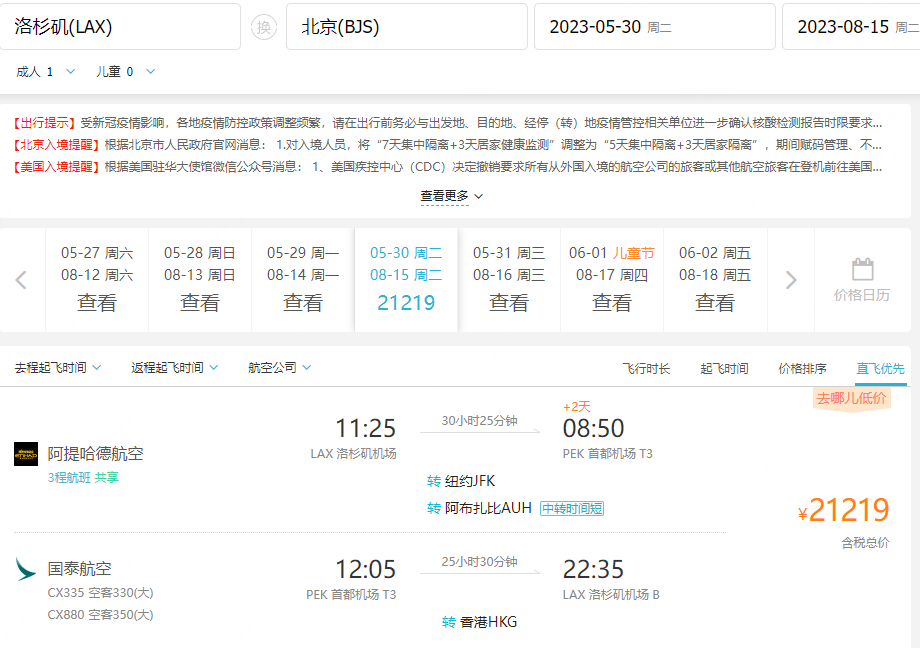Click the 去哪儿低价 badge
Screen dimensions: 920x648
(851, 399)
